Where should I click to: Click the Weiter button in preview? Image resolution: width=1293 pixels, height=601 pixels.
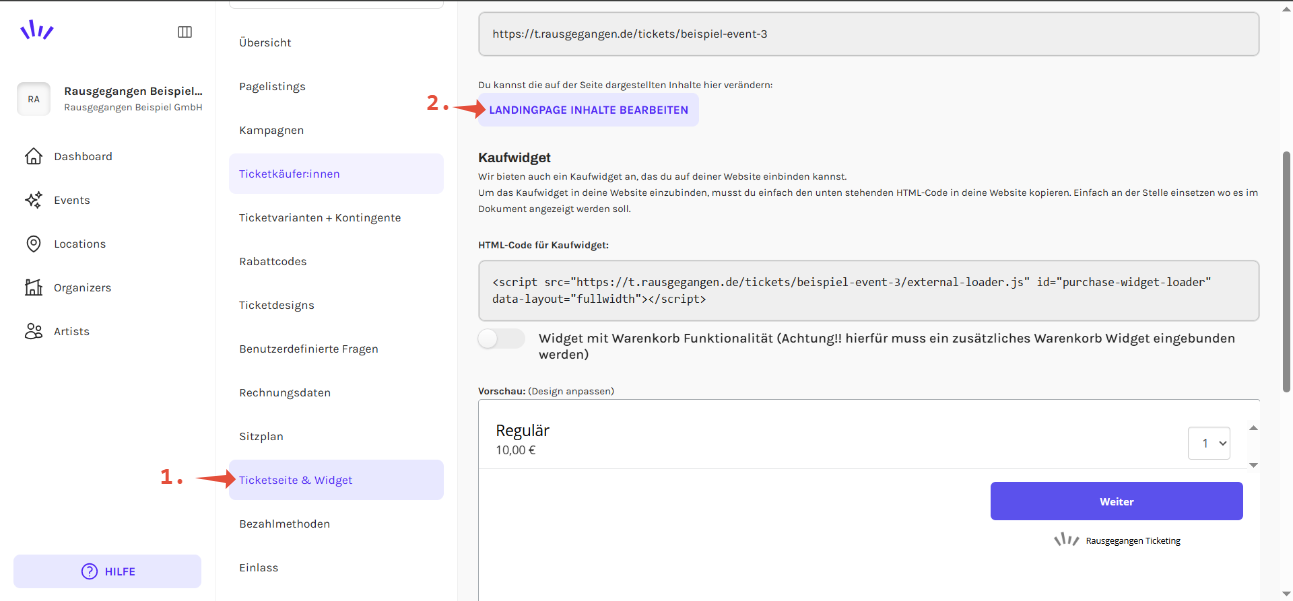coord(1116,501)
